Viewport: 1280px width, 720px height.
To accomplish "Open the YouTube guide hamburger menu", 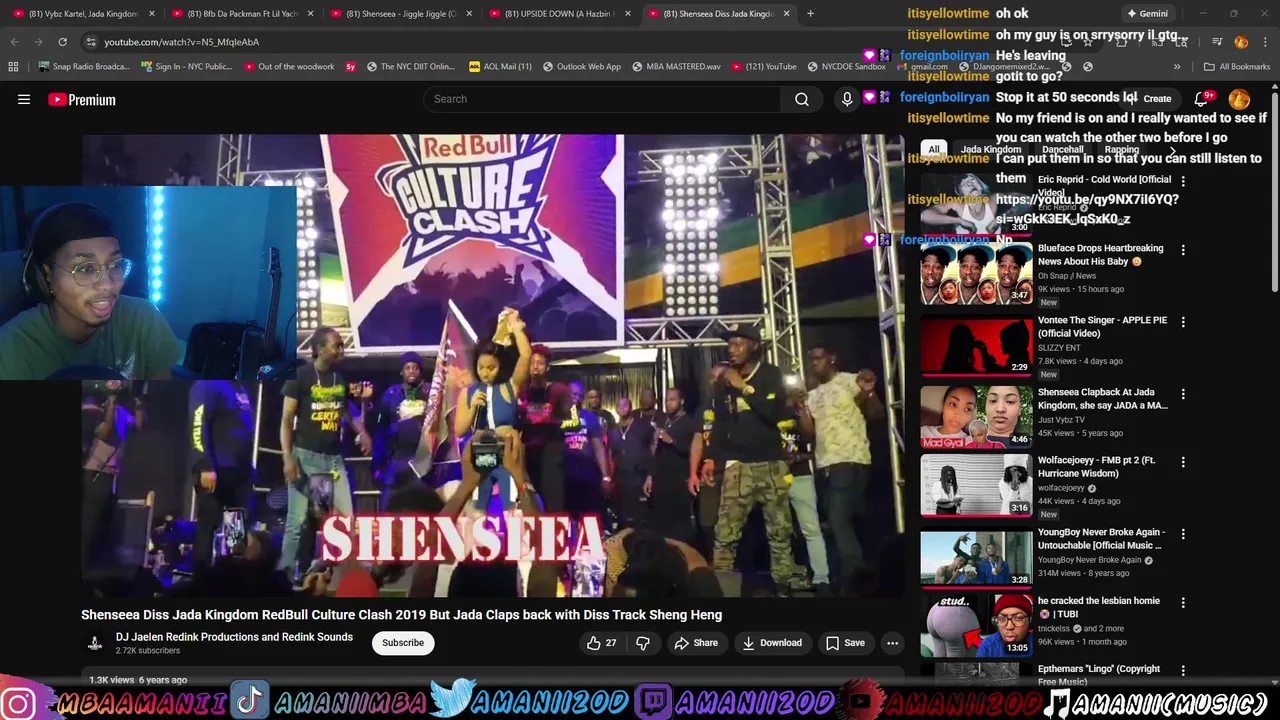I will [x=24, y=99].
